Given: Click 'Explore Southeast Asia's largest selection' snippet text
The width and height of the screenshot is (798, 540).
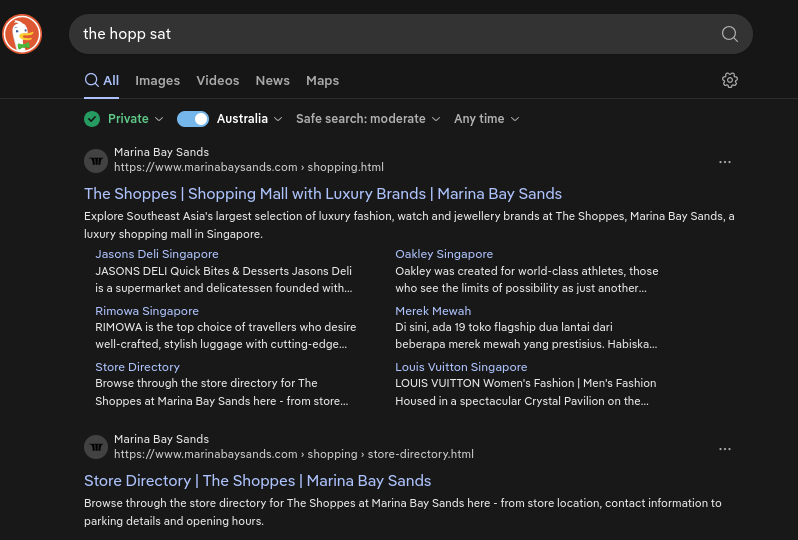Looking at the screenshot, I should tap(409, 225).
